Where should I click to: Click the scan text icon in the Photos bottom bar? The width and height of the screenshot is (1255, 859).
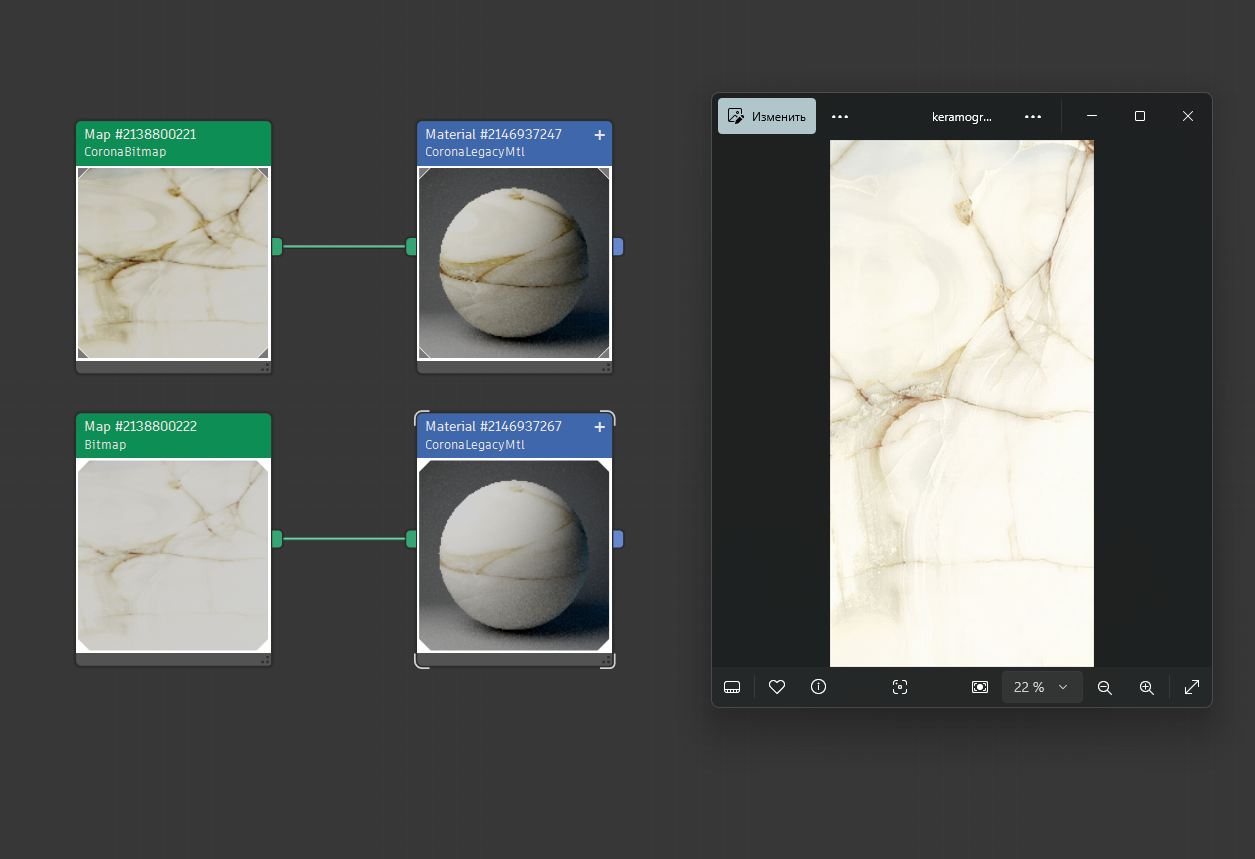pyautogui.click(x=900, y=687)
